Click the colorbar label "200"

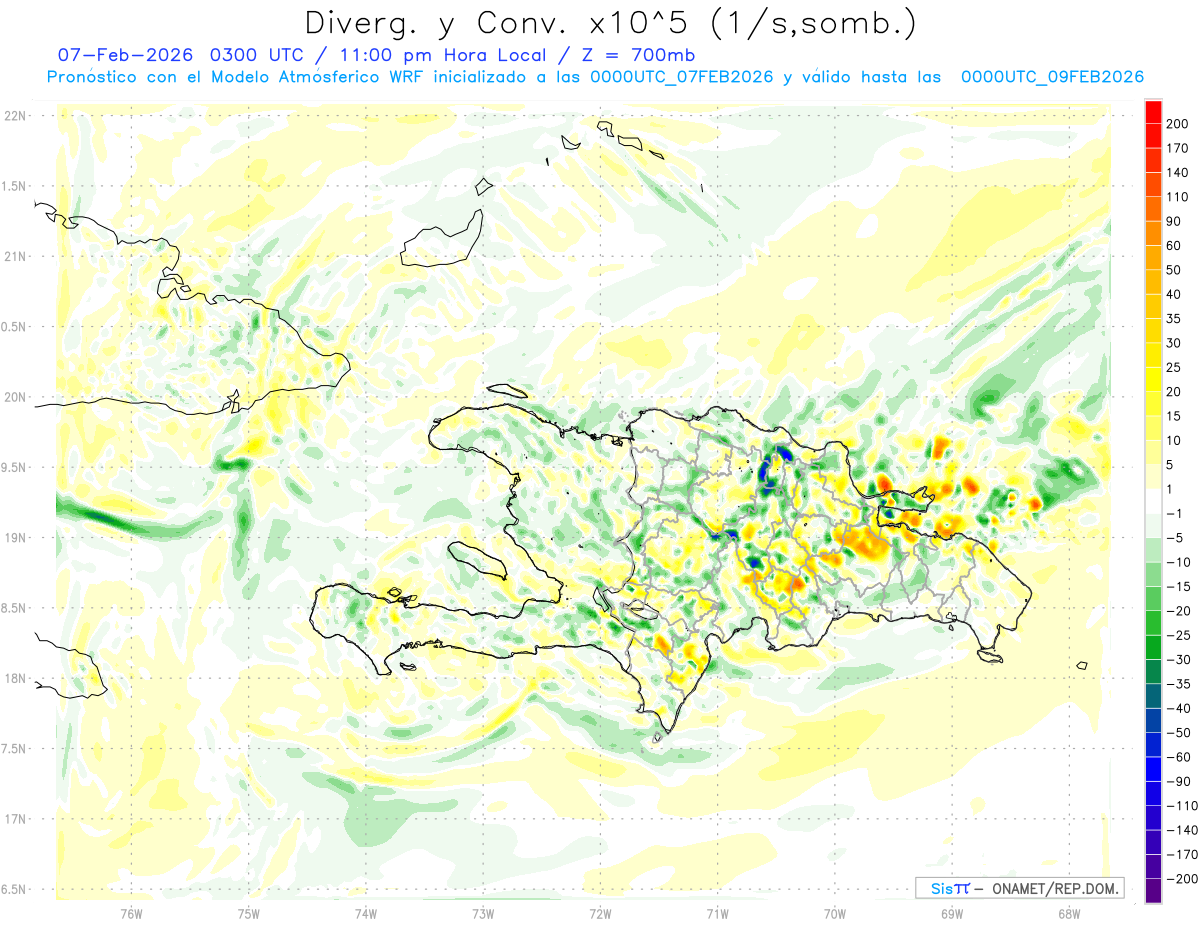click(1179, 123)
